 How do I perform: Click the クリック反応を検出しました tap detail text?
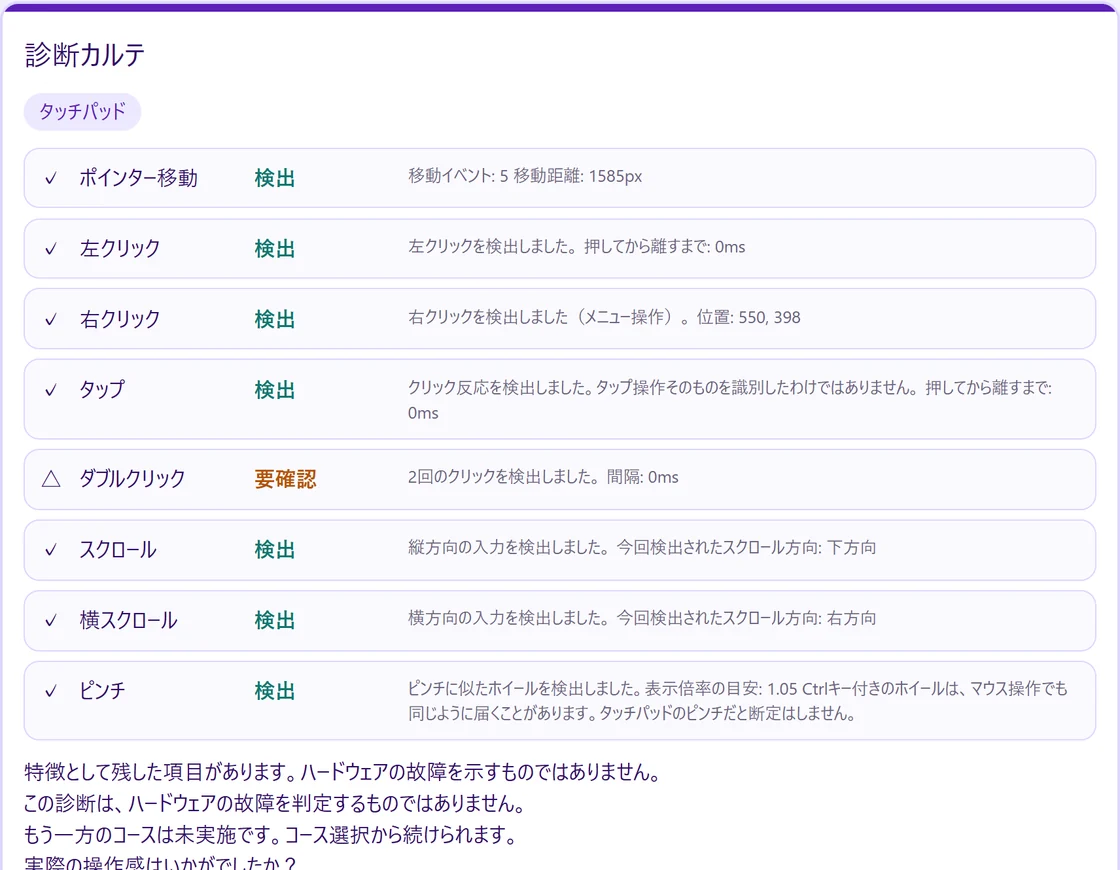tap(730, 401)
